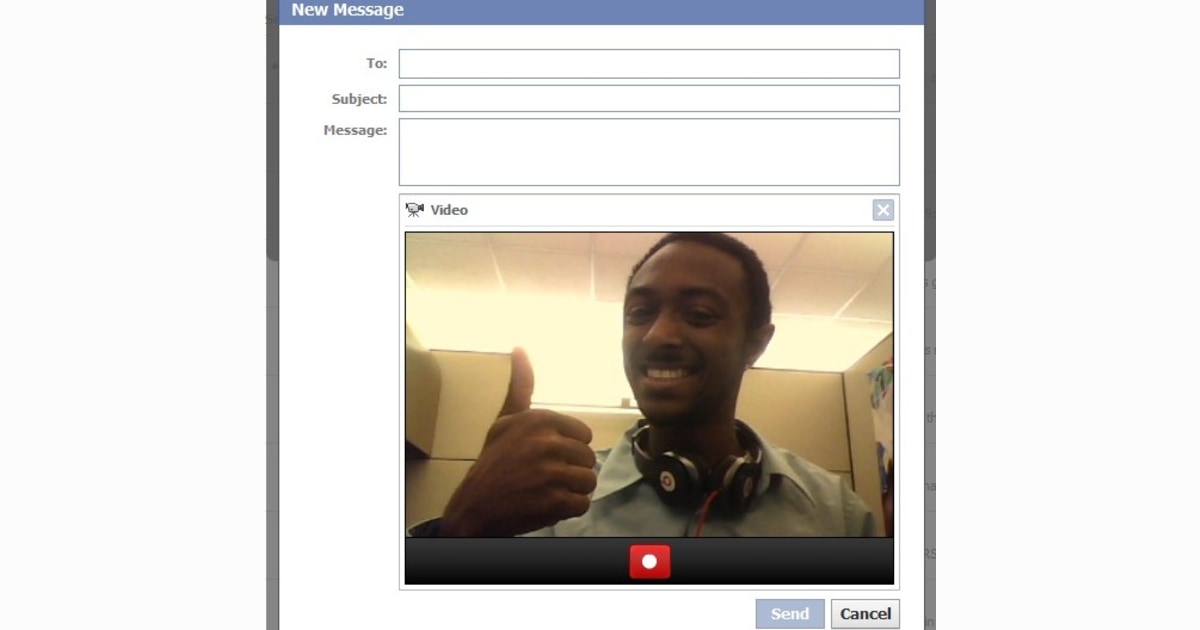The image size is (1200, 630).
Task: Click the webcam preview image
Action: pos(649,385)
